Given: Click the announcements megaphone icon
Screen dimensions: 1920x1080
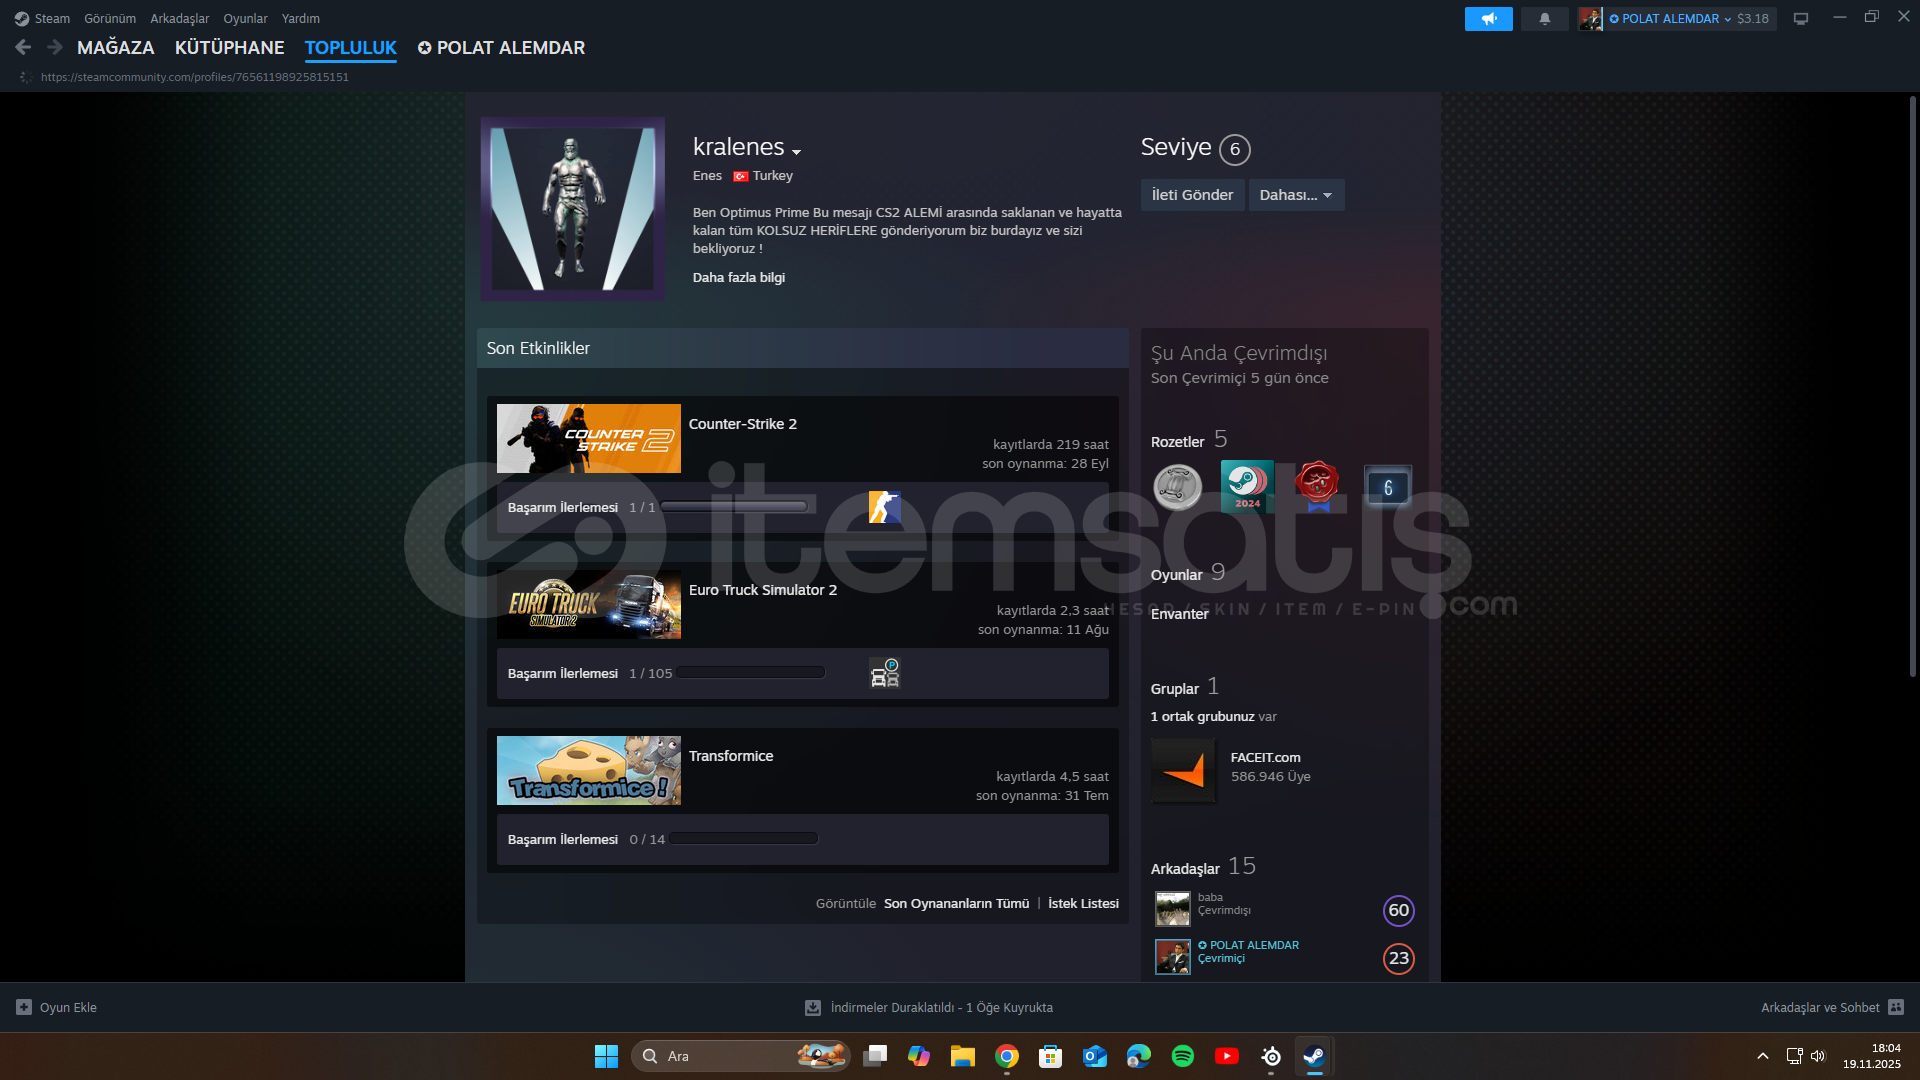Looking at the screenshot, I should pos(1488,19).
